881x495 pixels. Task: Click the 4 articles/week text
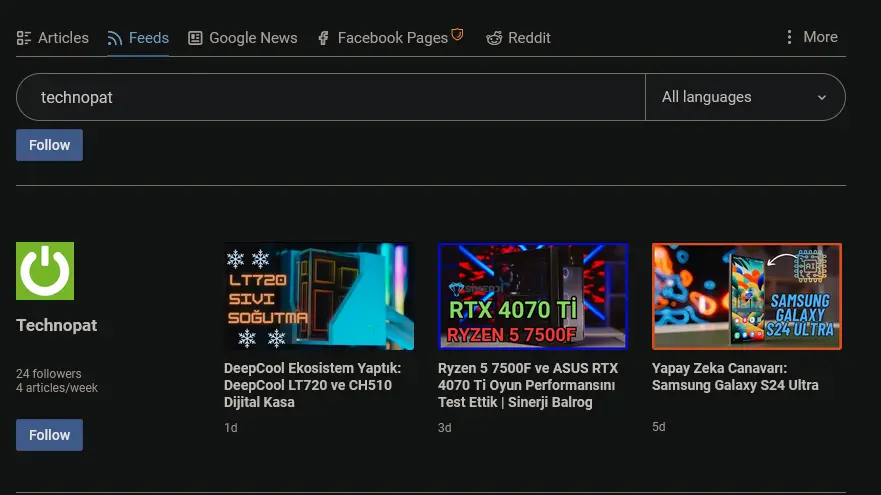point(57,388)
